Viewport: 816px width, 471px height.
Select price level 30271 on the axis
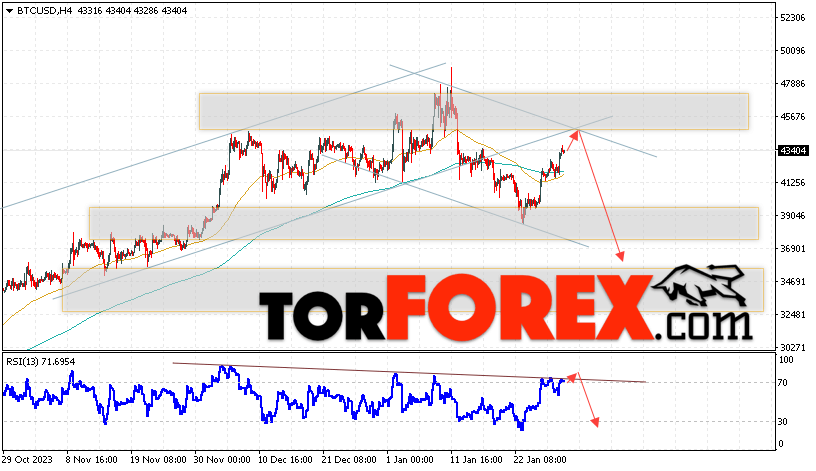793,347
